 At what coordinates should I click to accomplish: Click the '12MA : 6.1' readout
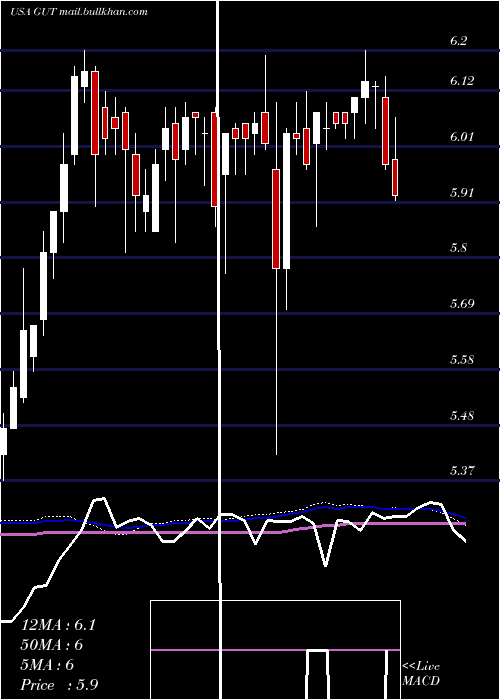[58, 625]
